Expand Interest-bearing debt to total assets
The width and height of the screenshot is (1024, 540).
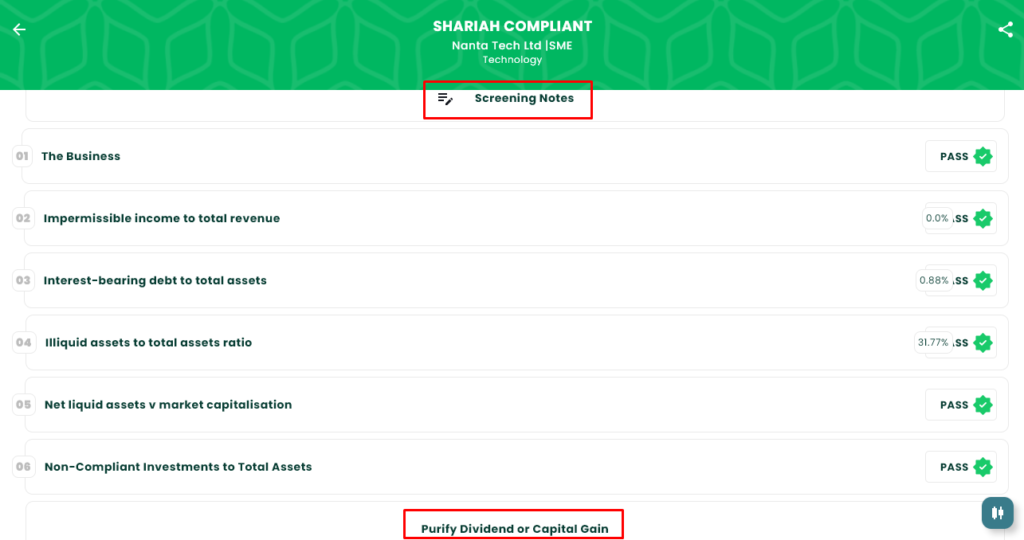pos(155,281)
